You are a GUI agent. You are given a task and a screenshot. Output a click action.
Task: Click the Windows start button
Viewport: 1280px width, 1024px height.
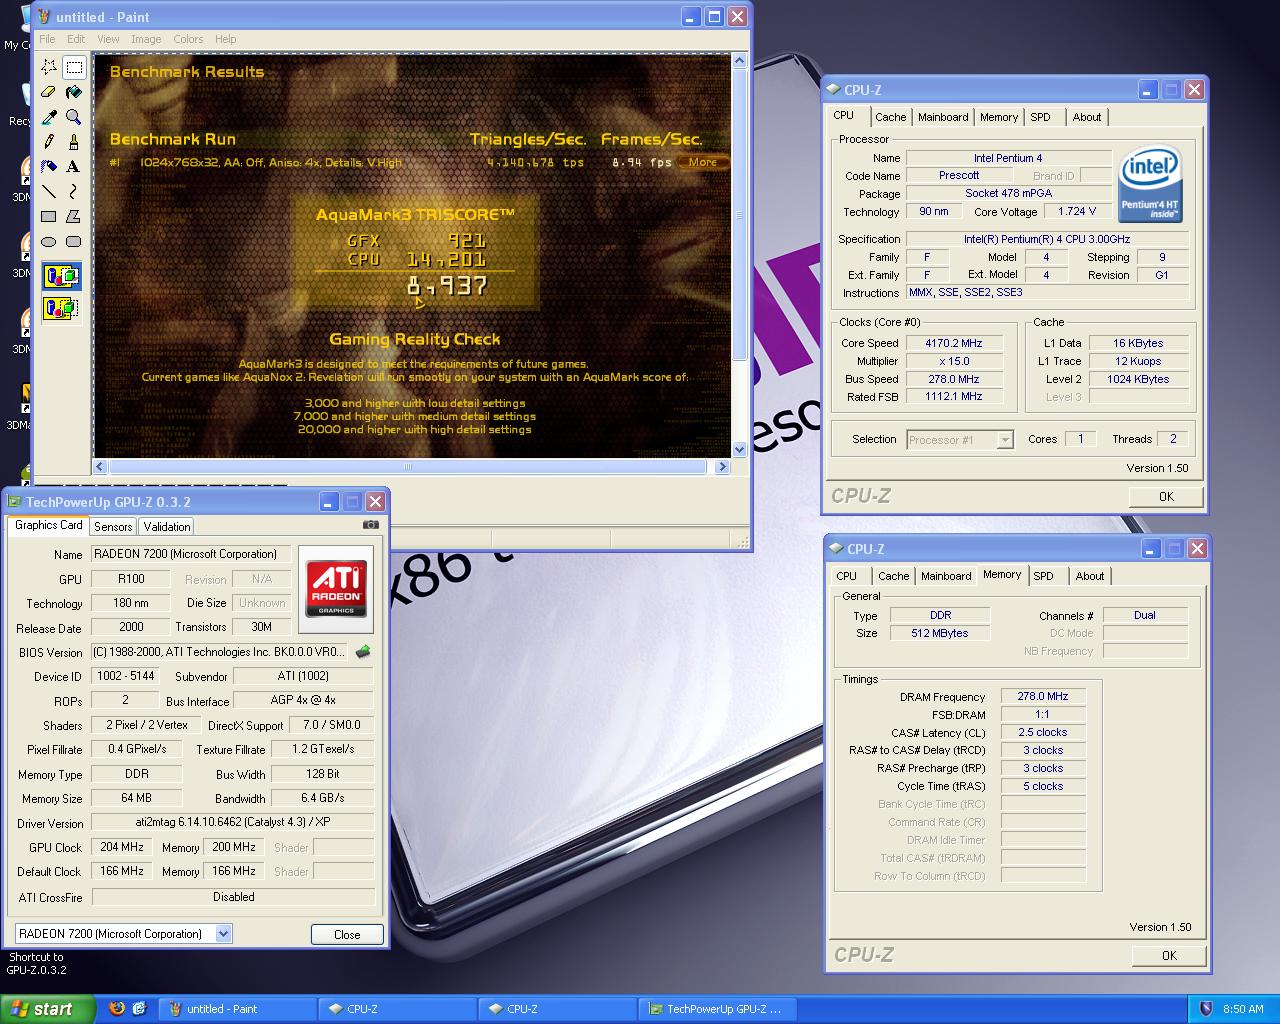pyautogui.click(x=47, y=1009)
